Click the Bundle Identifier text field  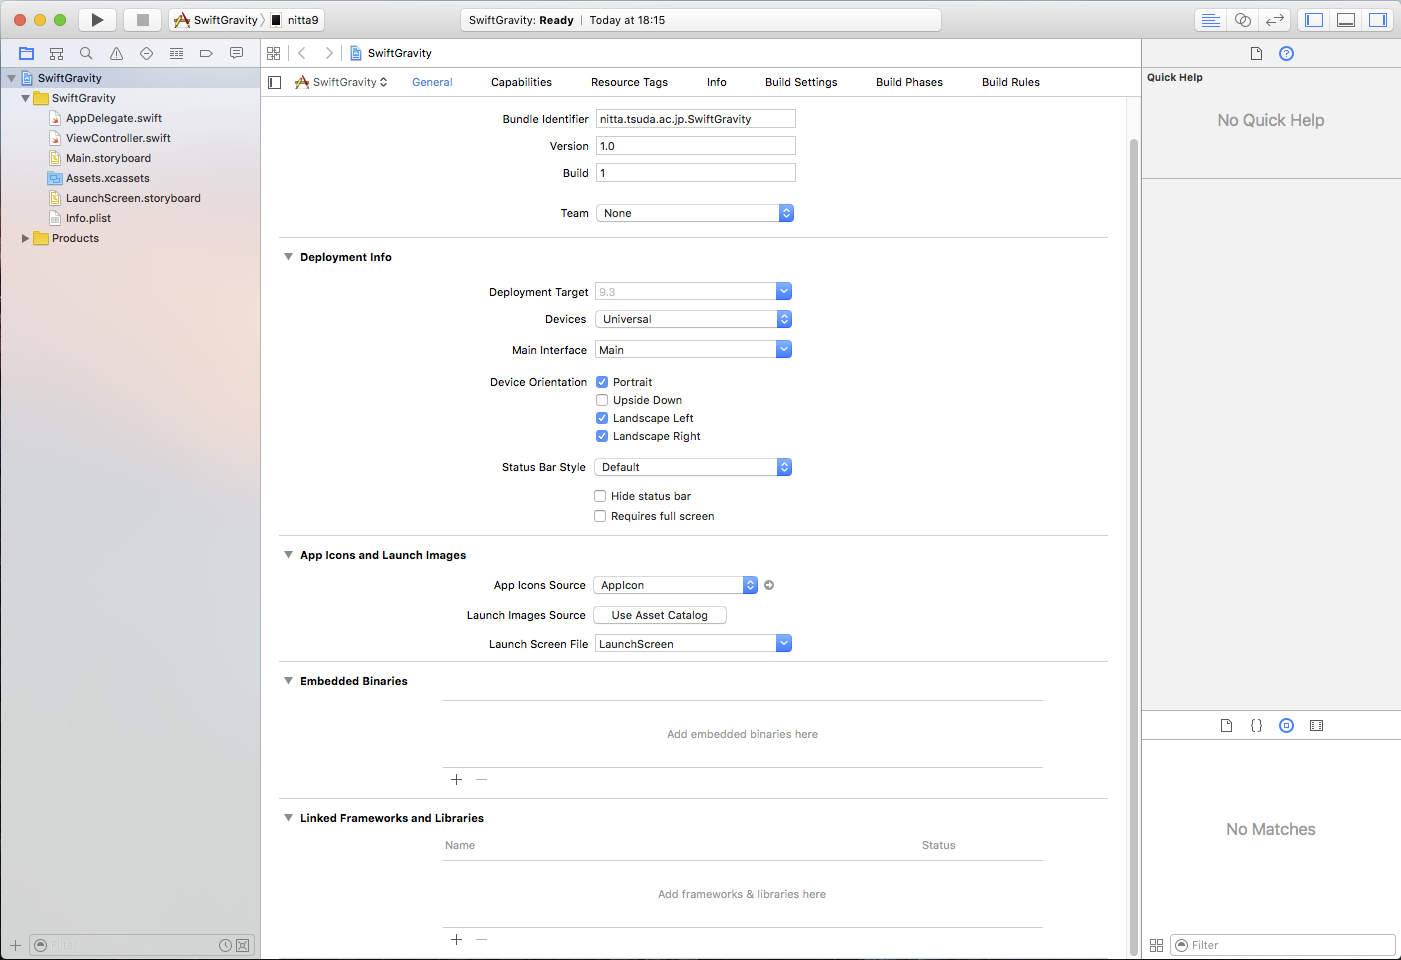(x=695, y=119)
